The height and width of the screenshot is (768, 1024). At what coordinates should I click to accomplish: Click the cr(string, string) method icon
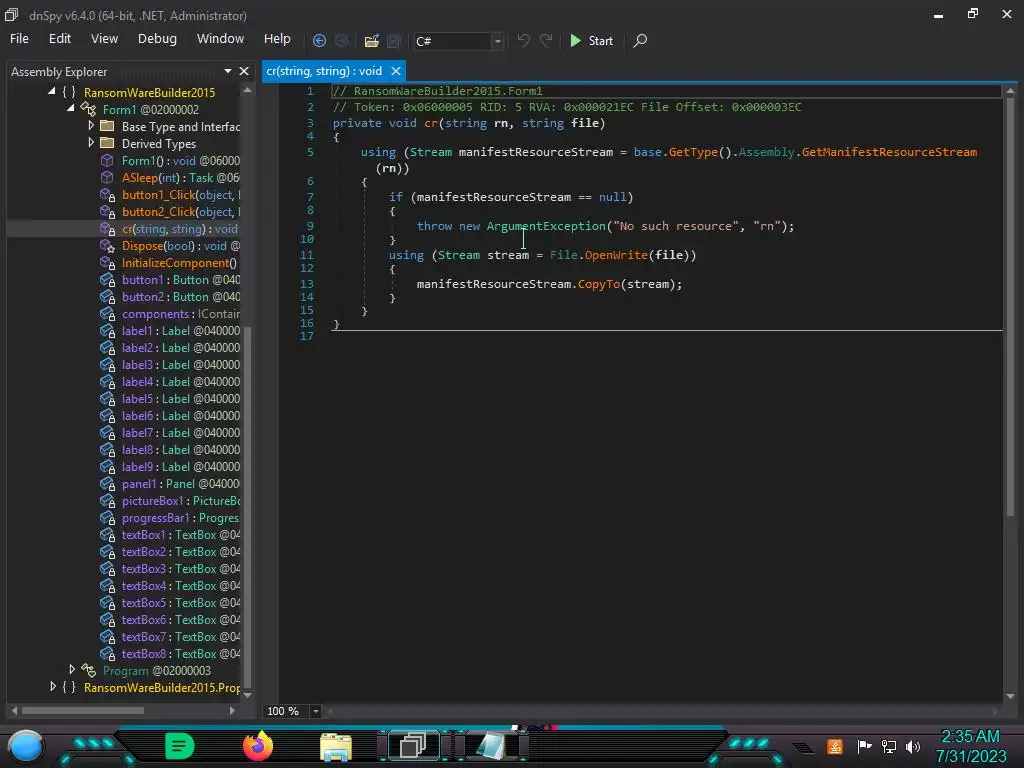[x=107, y=229]
